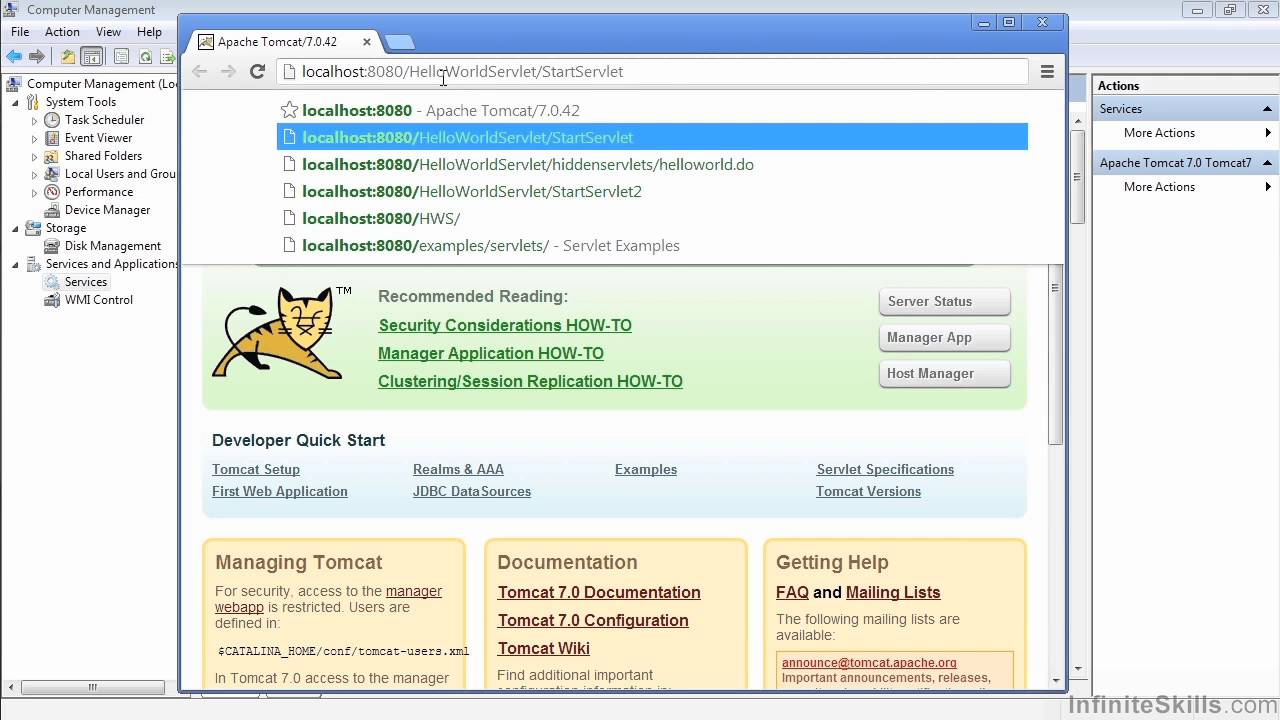Click the Properties toolbar icon in Computer Management
The image size is (1280, 720).
[x=121, y=57]
